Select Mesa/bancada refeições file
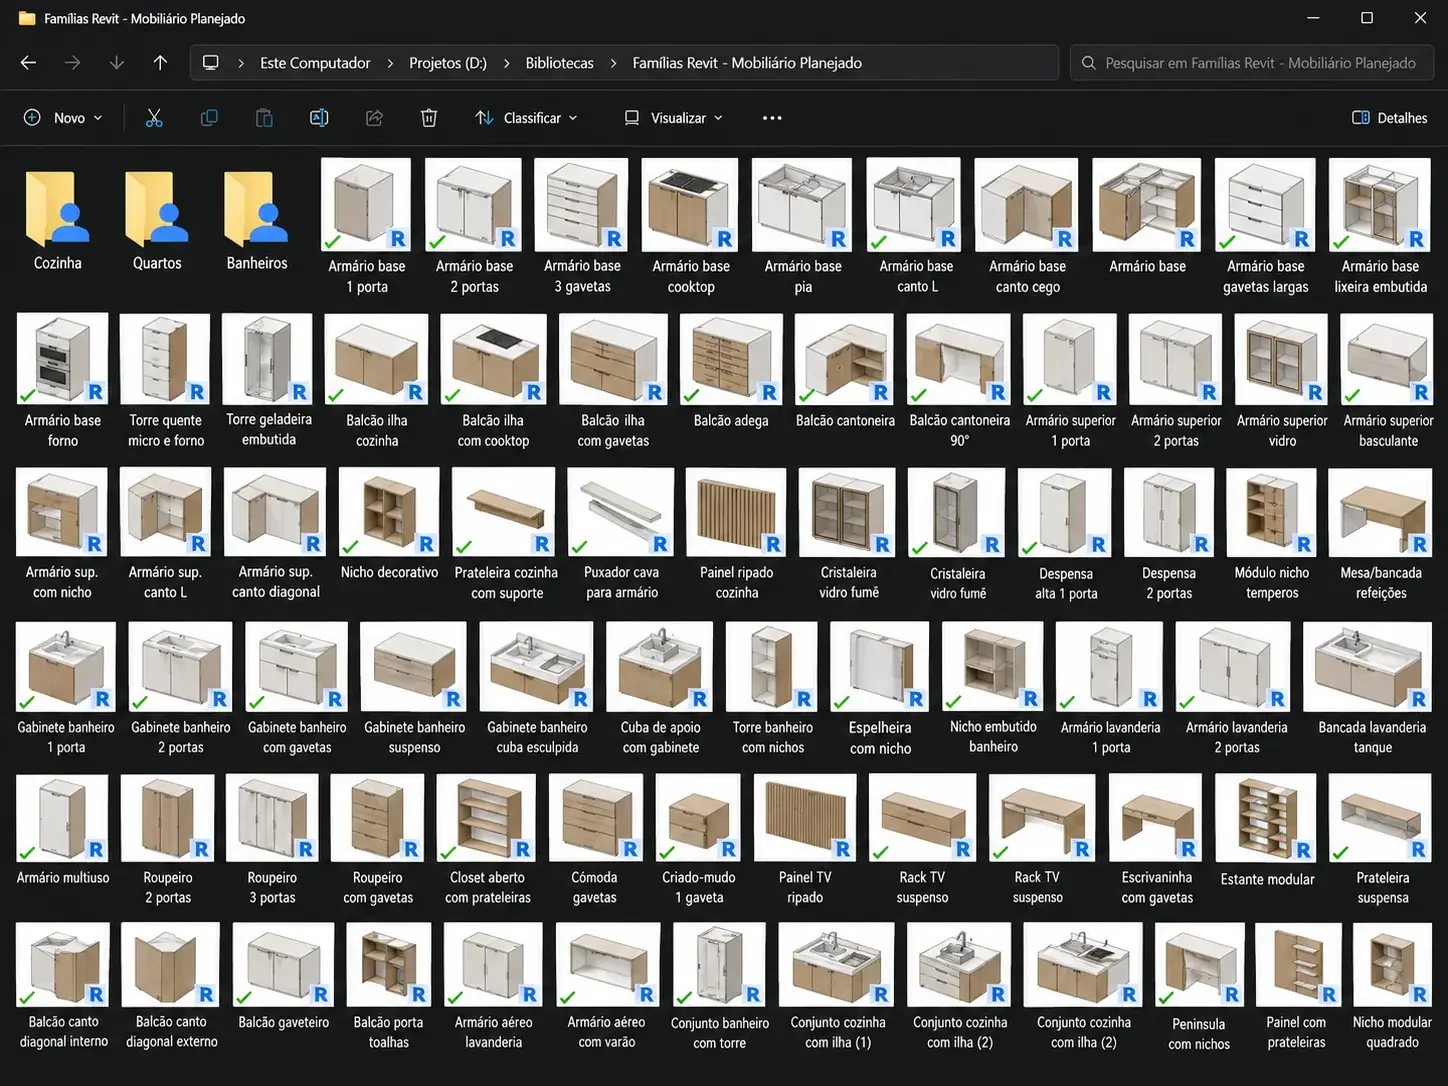 click(x=1381, y=534)
